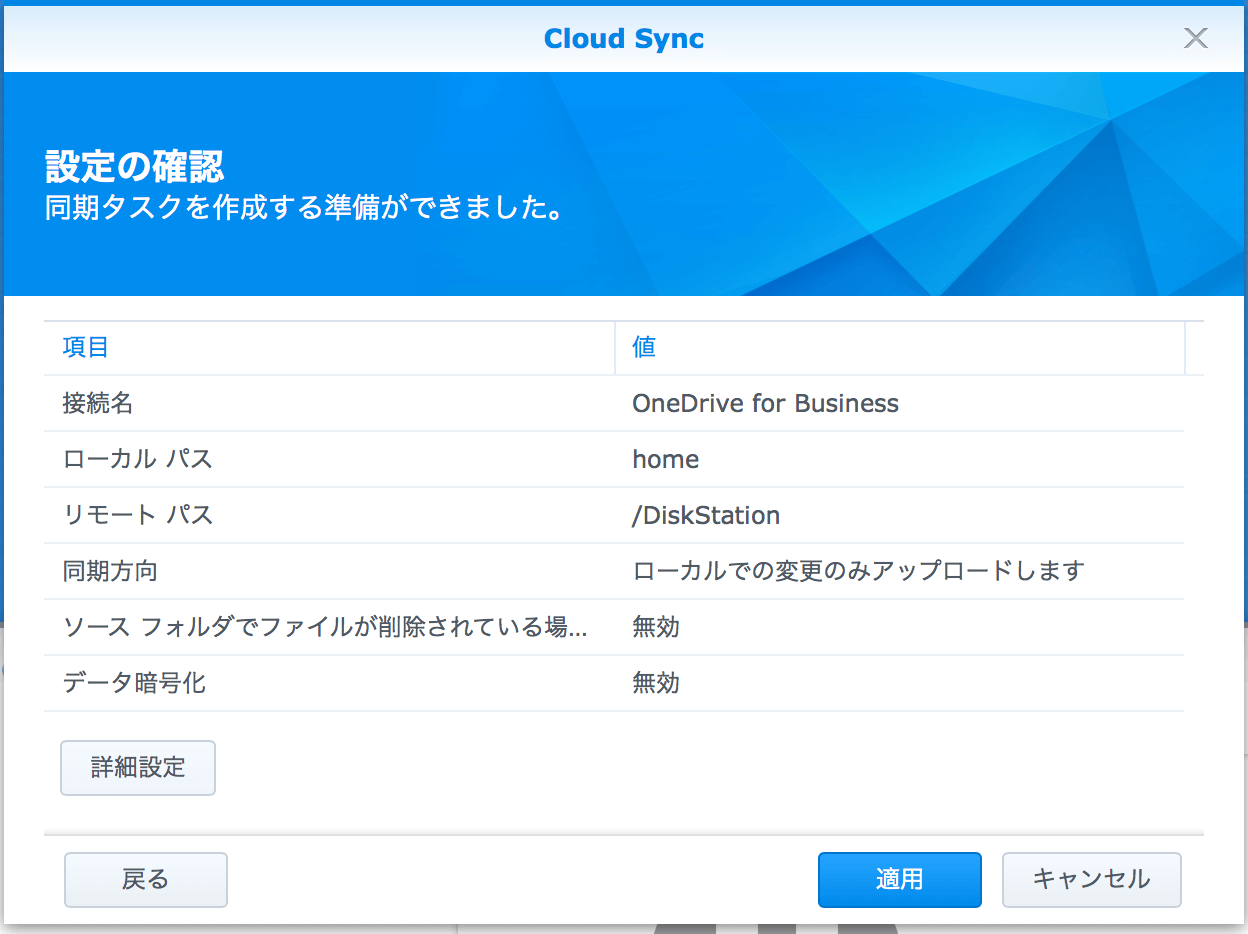This screenshot has width=1248, height=934.
Task: Select the 同期方向 row label
Action: [x=110, y=572]
